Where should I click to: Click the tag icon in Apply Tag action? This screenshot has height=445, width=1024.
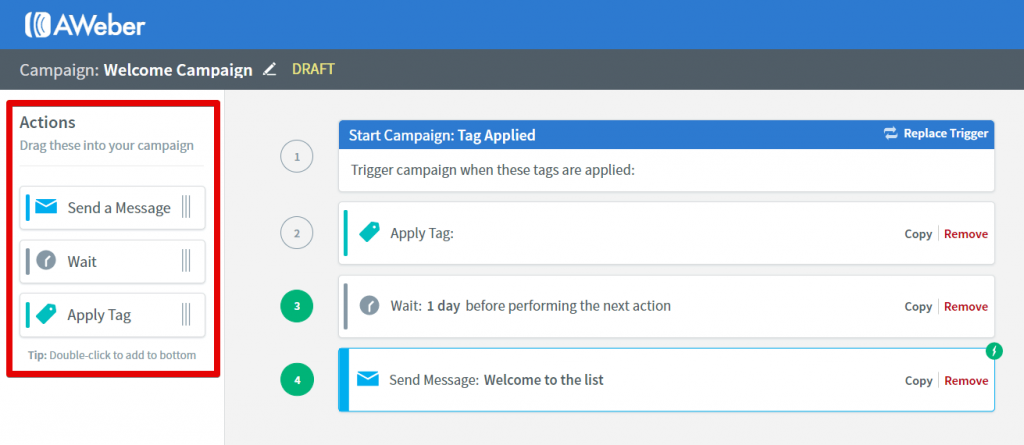pos(46,314)
